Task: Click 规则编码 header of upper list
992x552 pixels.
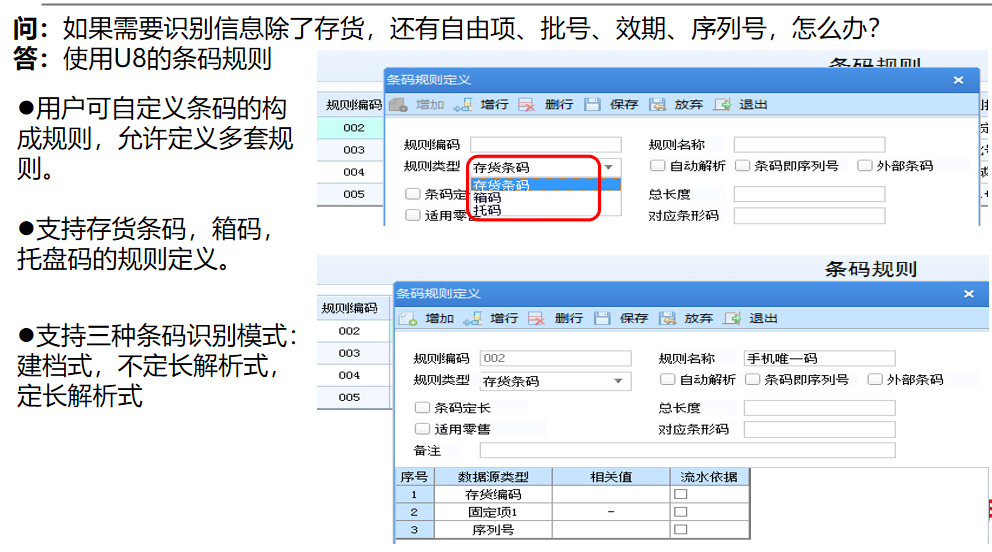Action: point(351,105)
